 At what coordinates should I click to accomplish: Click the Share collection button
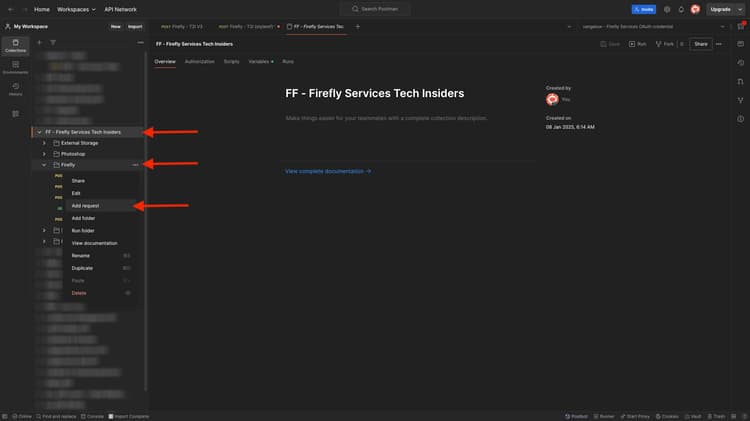tap(701, 44)
